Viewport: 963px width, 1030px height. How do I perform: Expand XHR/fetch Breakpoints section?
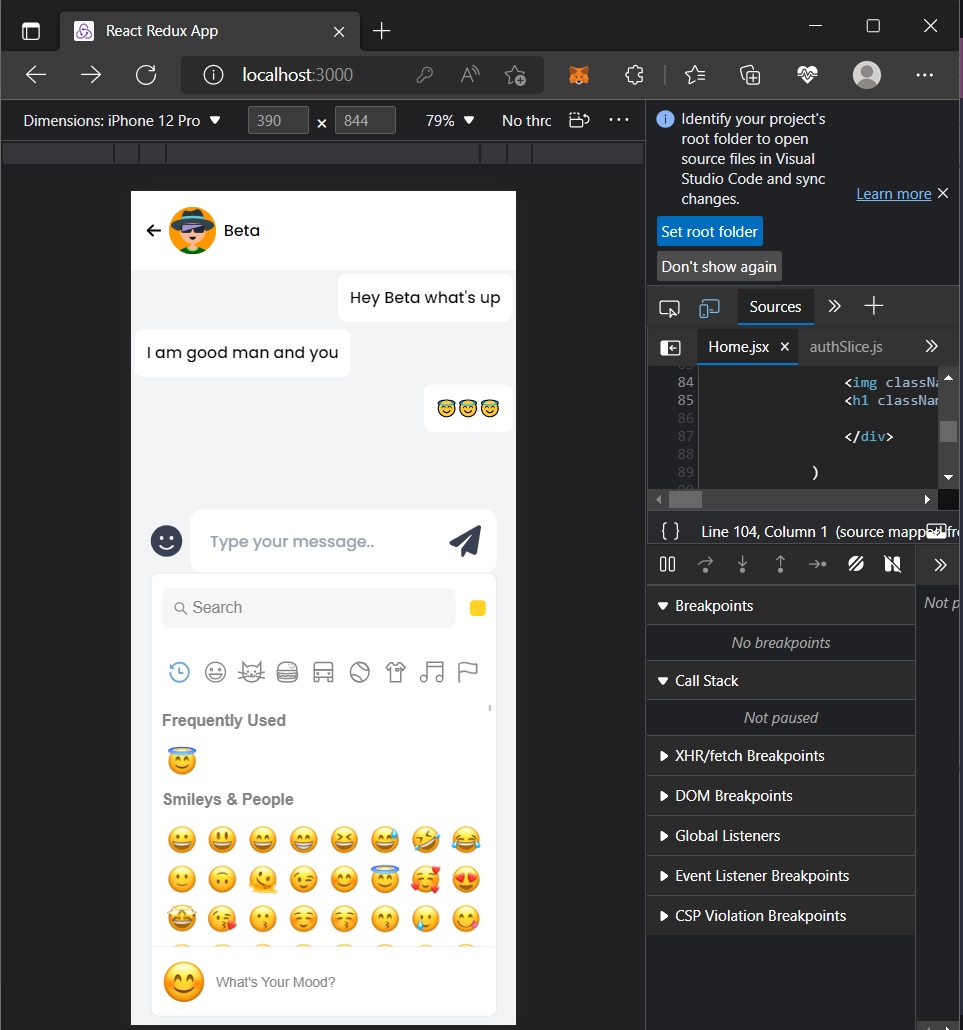coord(781,755)
